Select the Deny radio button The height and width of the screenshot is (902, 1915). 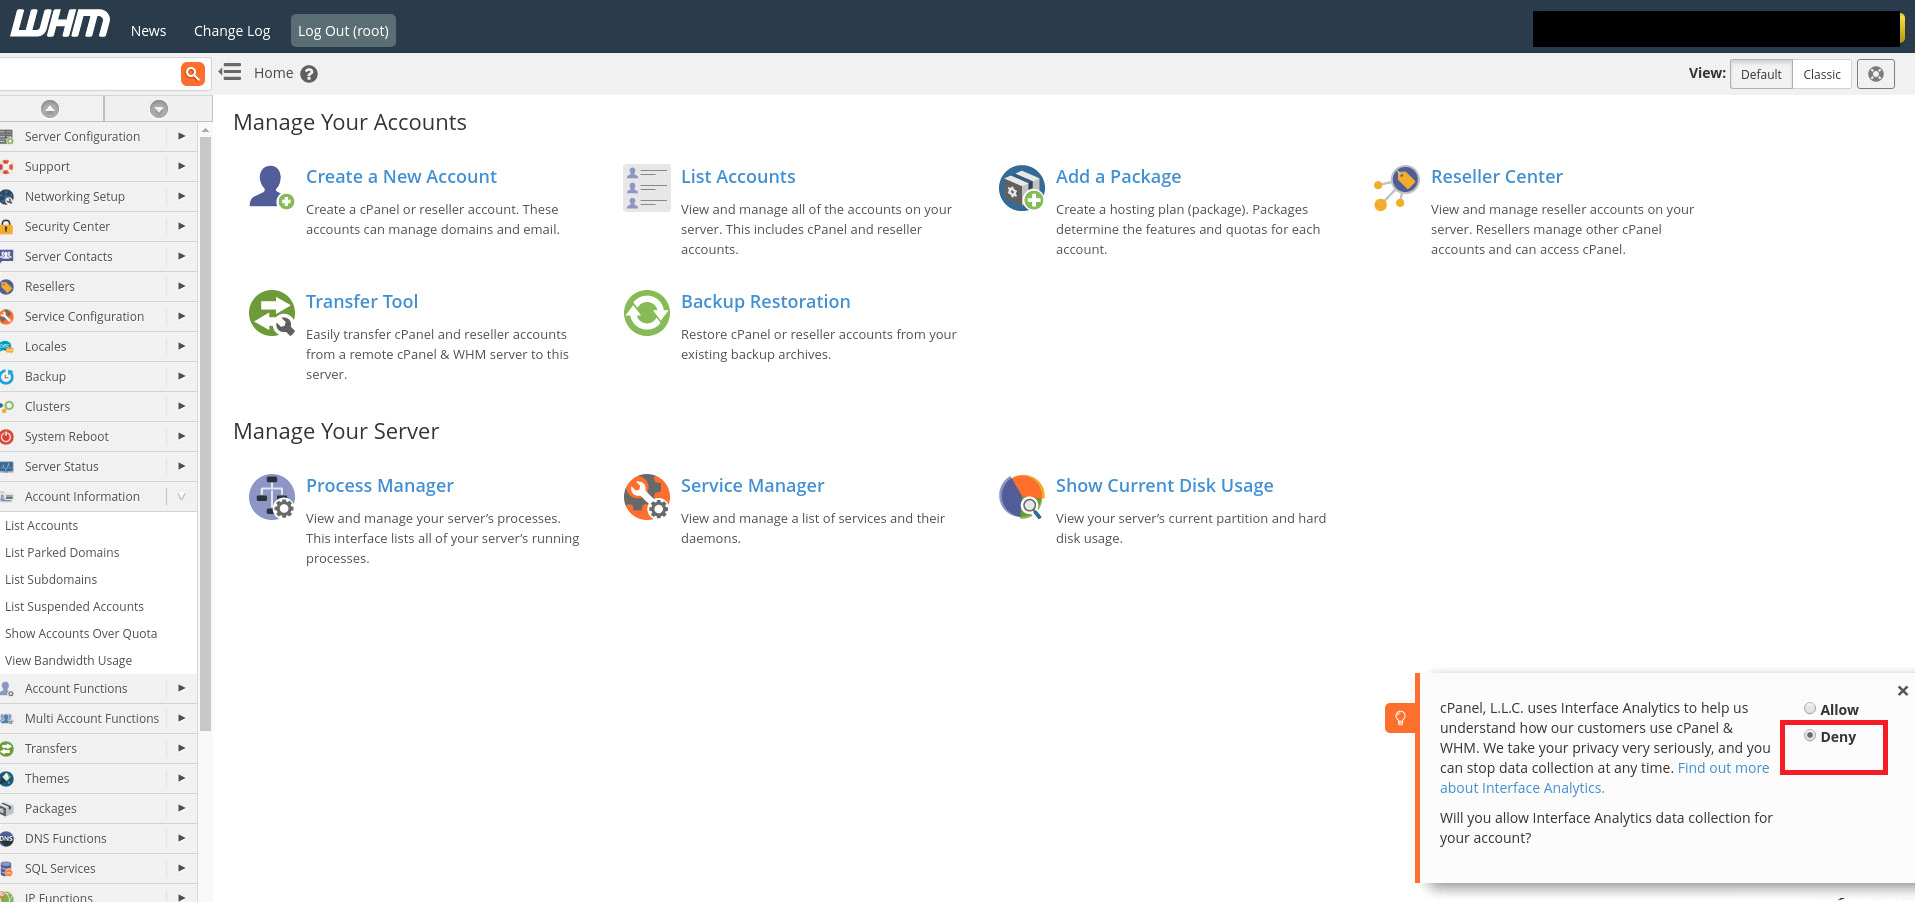coord(1810,736)
